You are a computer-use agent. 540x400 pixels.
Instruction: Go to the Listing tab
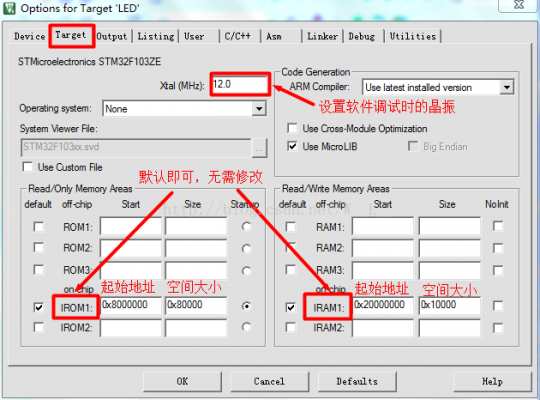click(x=156, y=36)
